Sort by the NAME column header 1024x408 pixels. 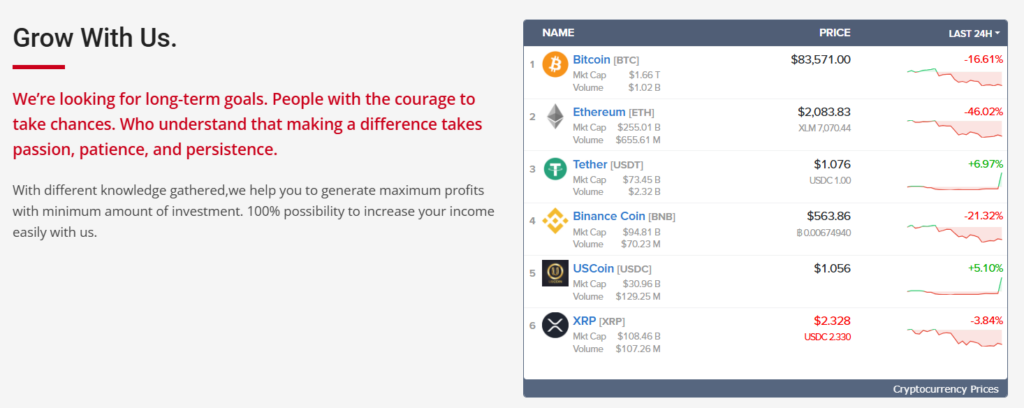click(x=558, y=33)
